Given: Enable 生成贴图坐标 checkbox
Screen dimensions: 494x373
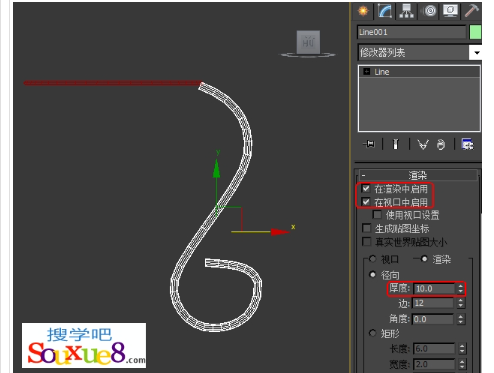Looking at the screenshot, I should pos(366,228).
